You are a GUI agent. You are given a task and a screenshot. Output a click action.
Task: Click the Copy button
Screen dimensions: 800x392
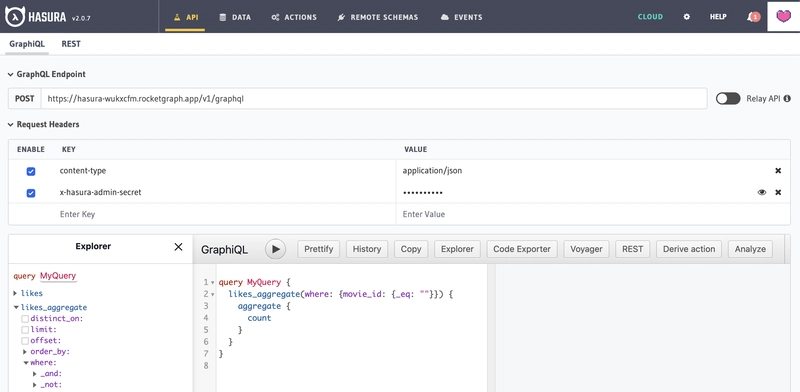point(411,249)
